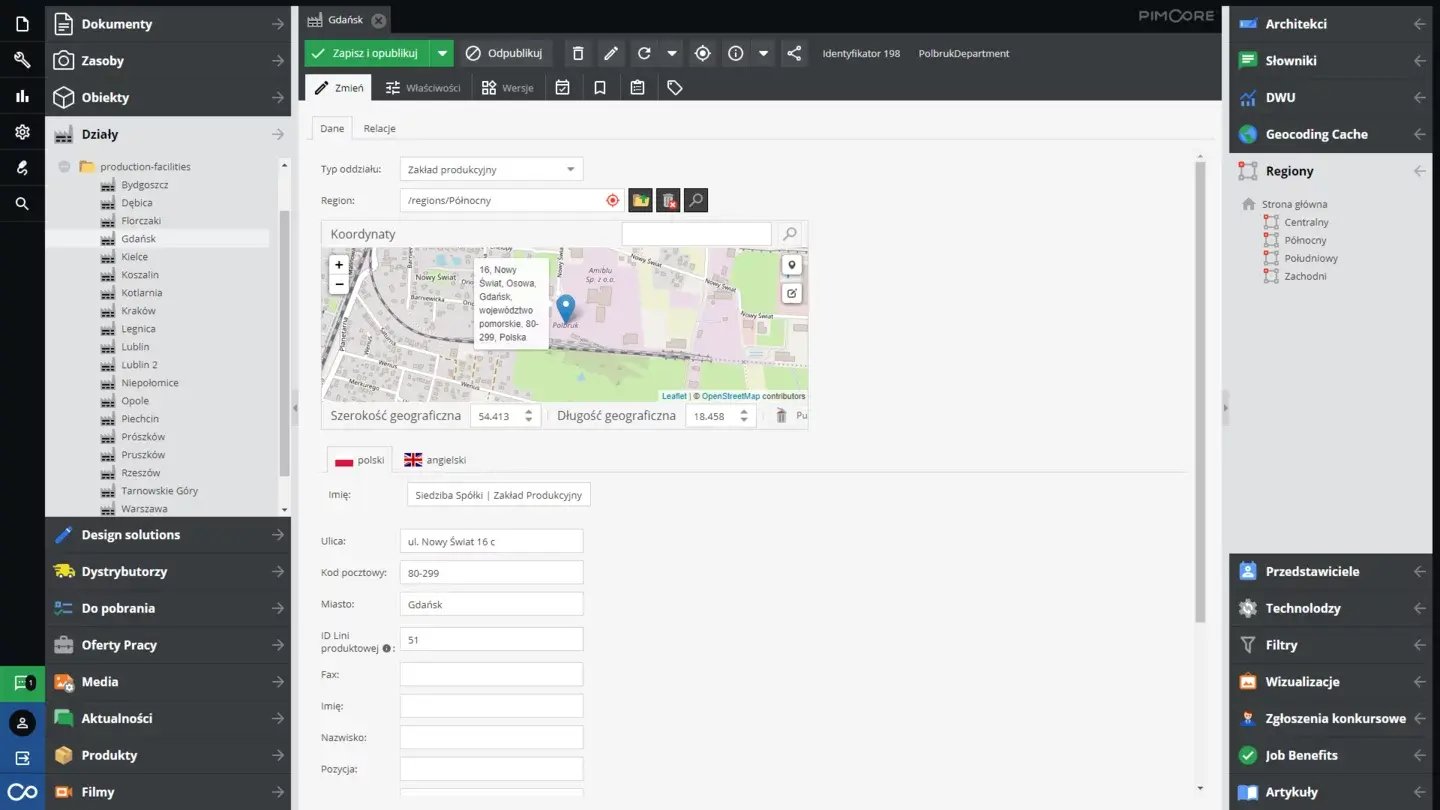Select the angielski language tab

click(435, 460)
